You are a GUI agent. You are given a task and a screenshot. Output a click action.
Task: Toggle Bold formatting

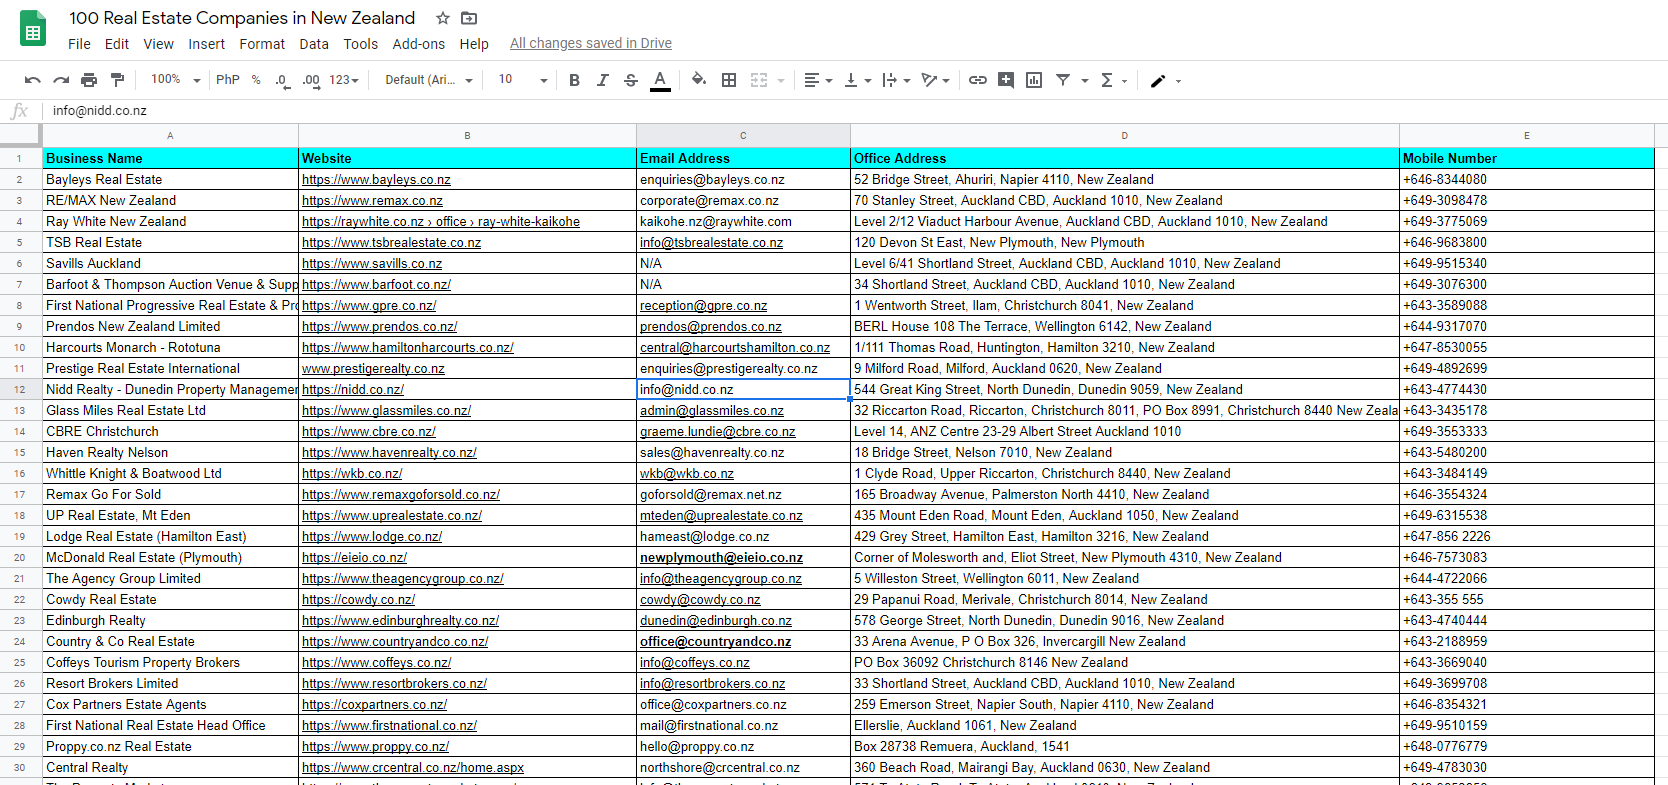click(574, 80)
